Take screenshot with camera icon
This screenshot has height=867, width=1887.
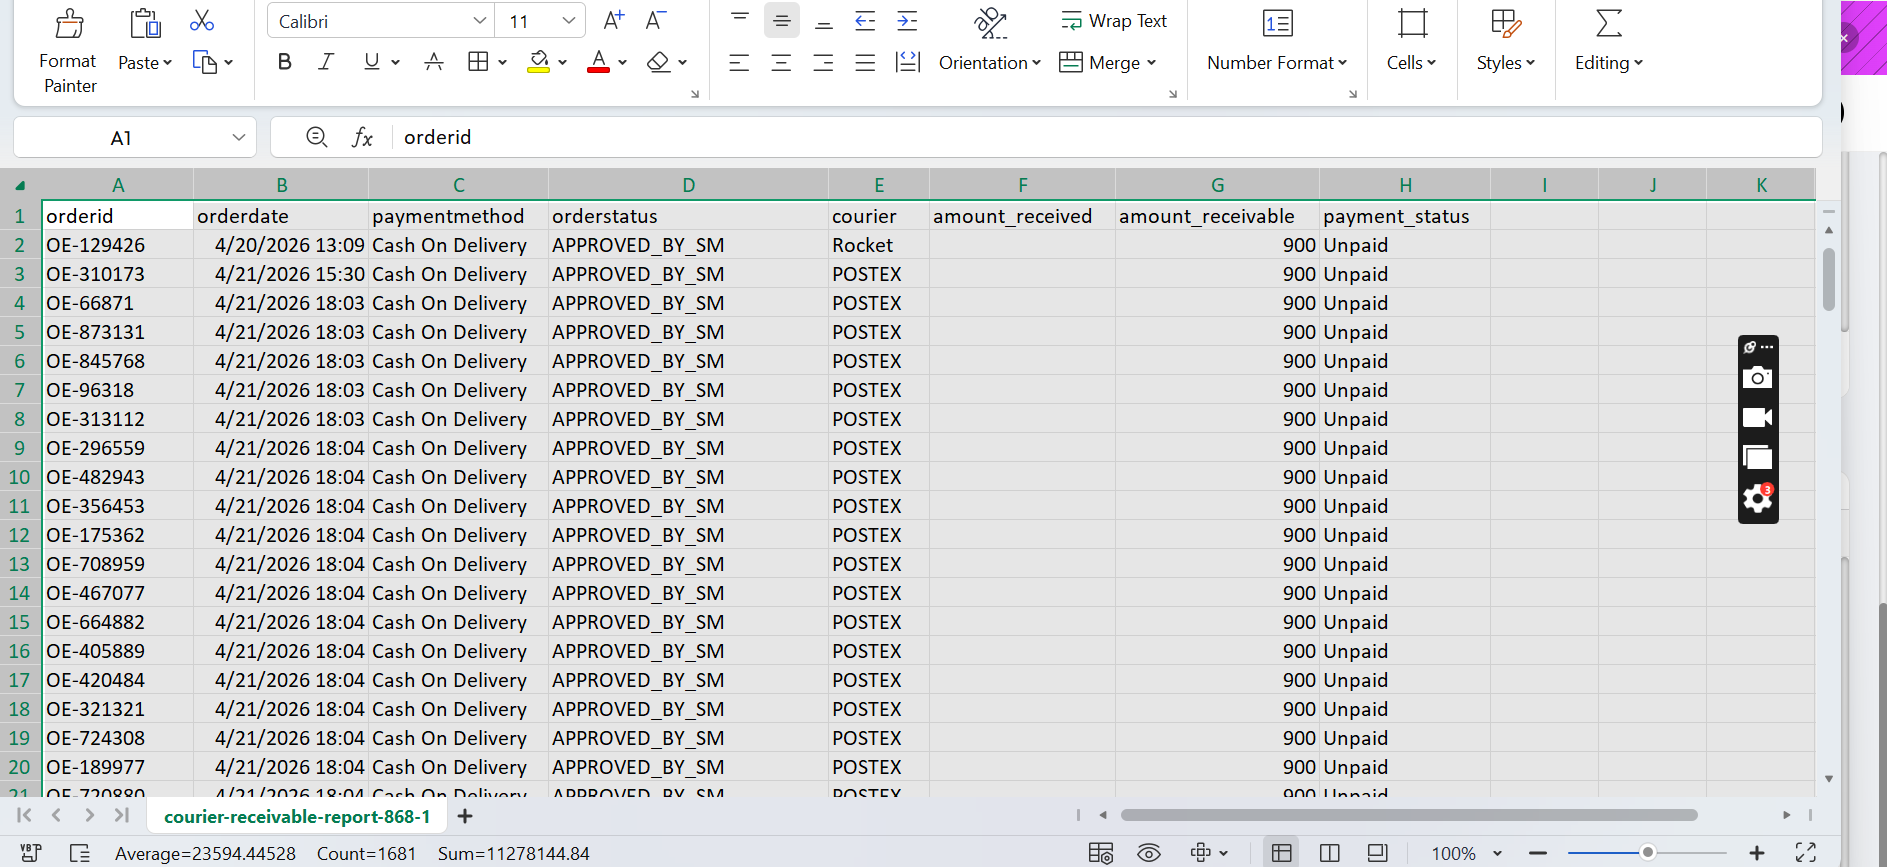click(x=1758, y=378)
